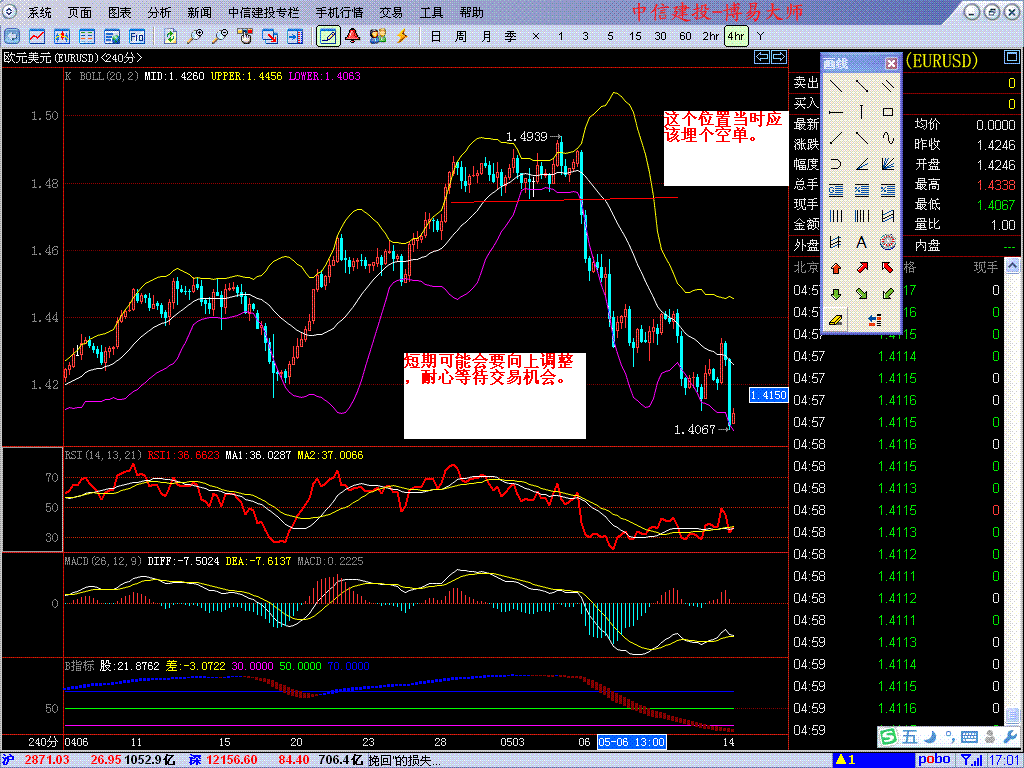Select the horizontal line drawing tool
This screenshot has height=768, width=1024.
point(836,112)
